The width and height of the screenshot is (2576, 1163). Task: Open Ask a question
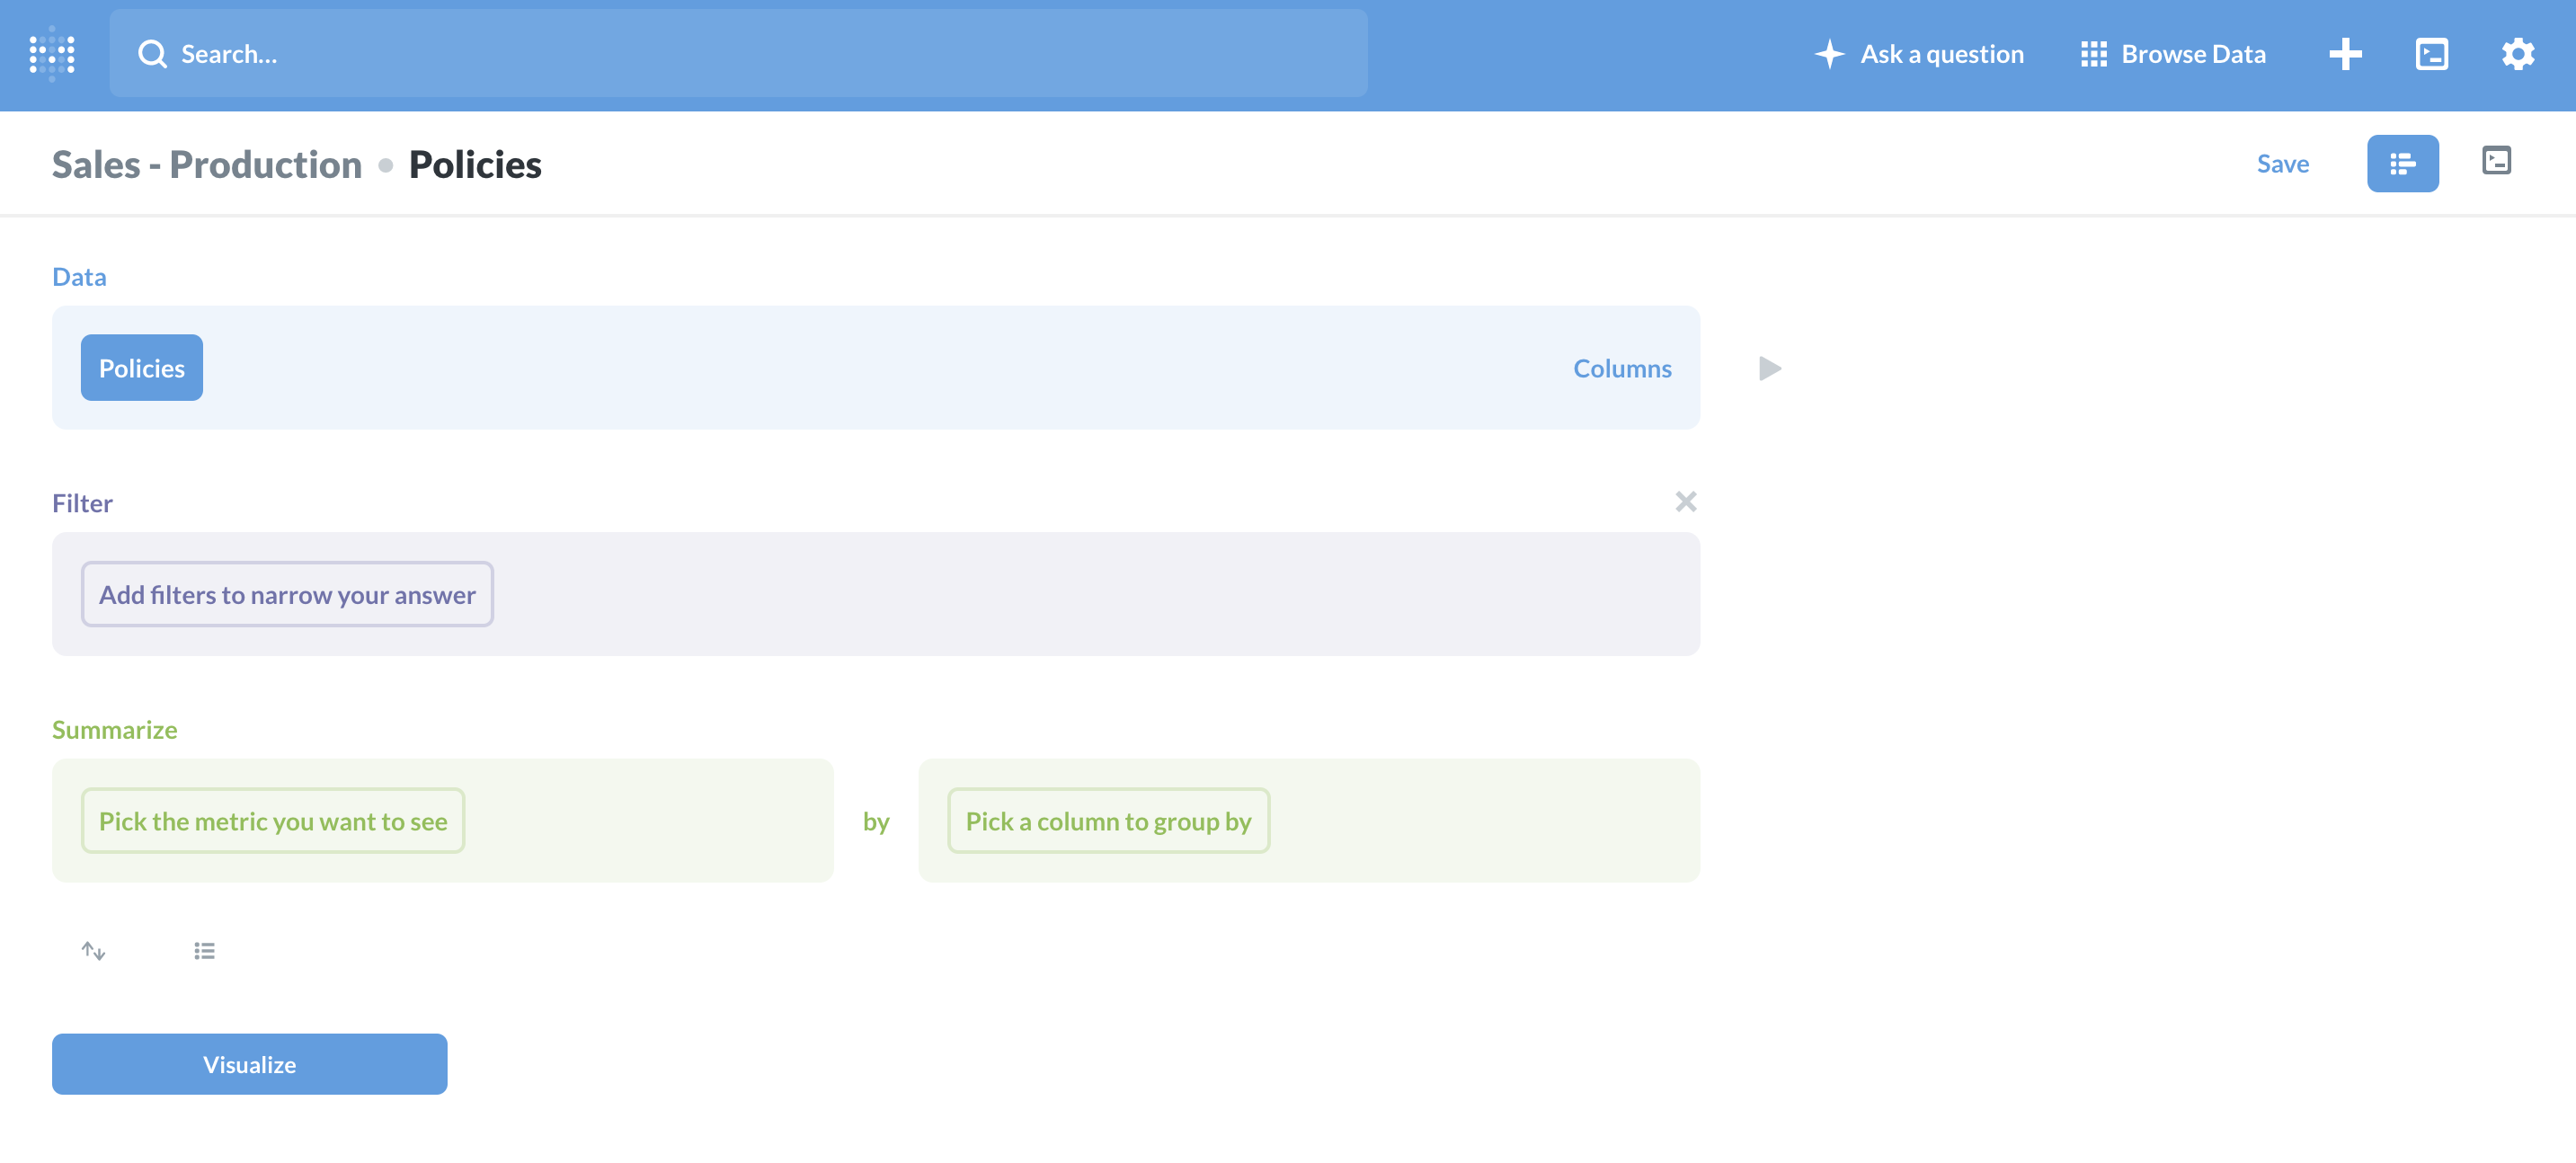(1919, 54)
